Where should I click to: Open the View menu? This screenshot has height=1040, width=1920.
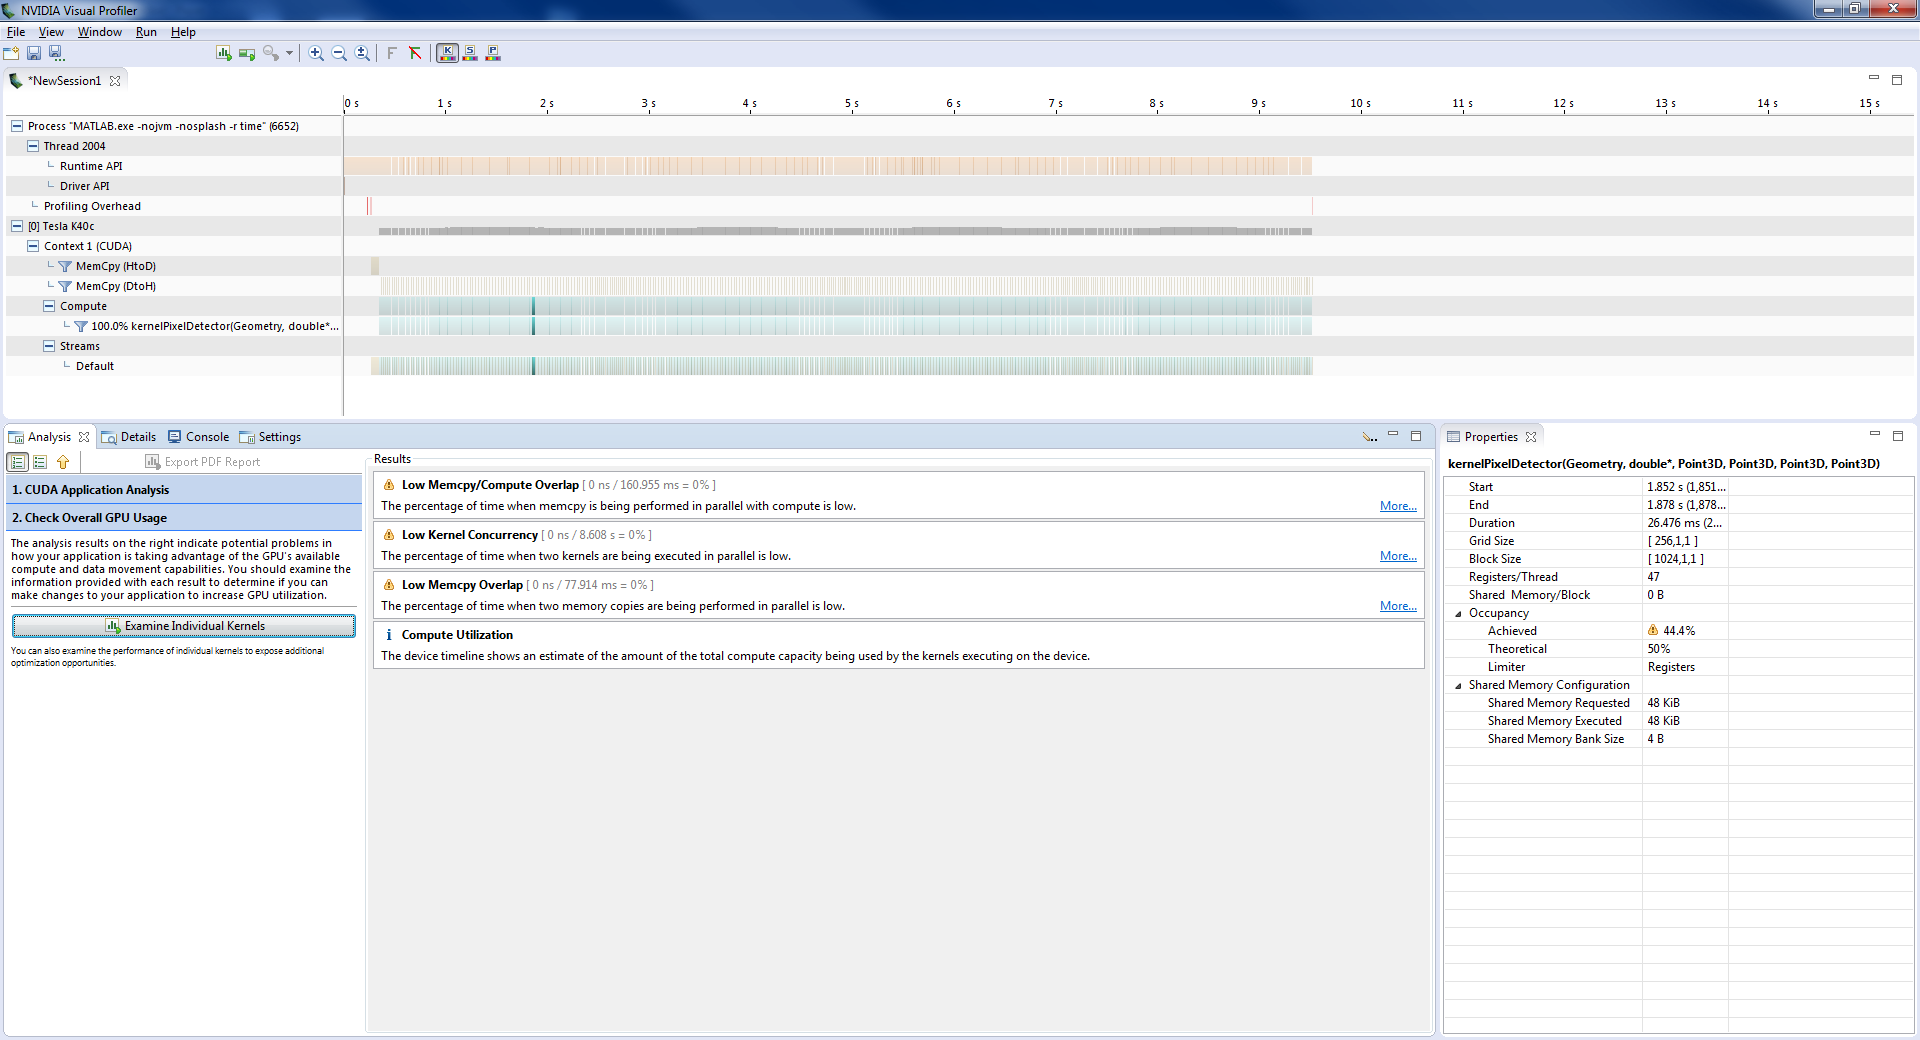(51, 32)
